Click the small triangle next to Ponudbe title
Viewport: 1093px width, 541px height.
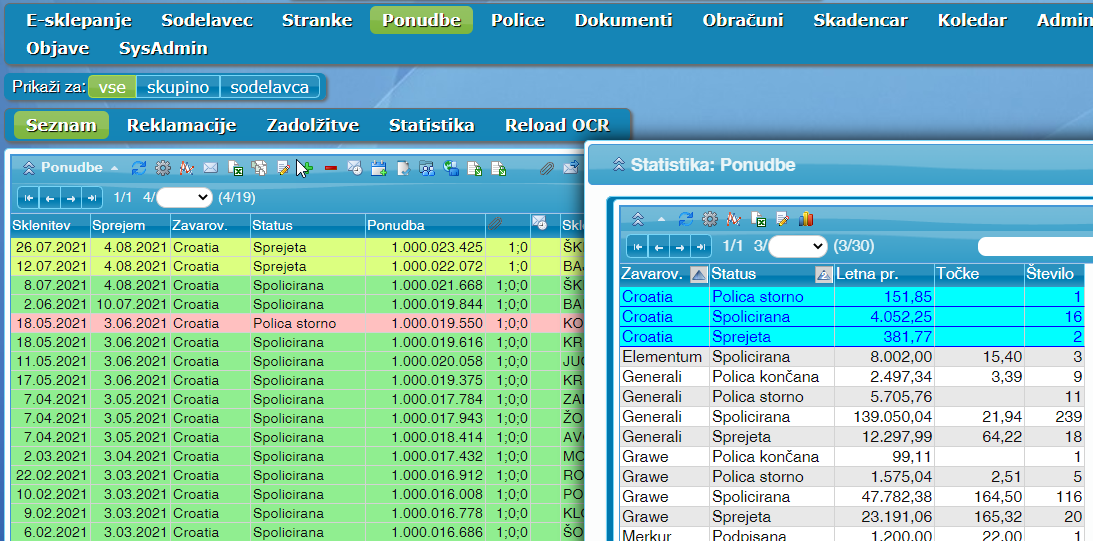tap(114, 168)
